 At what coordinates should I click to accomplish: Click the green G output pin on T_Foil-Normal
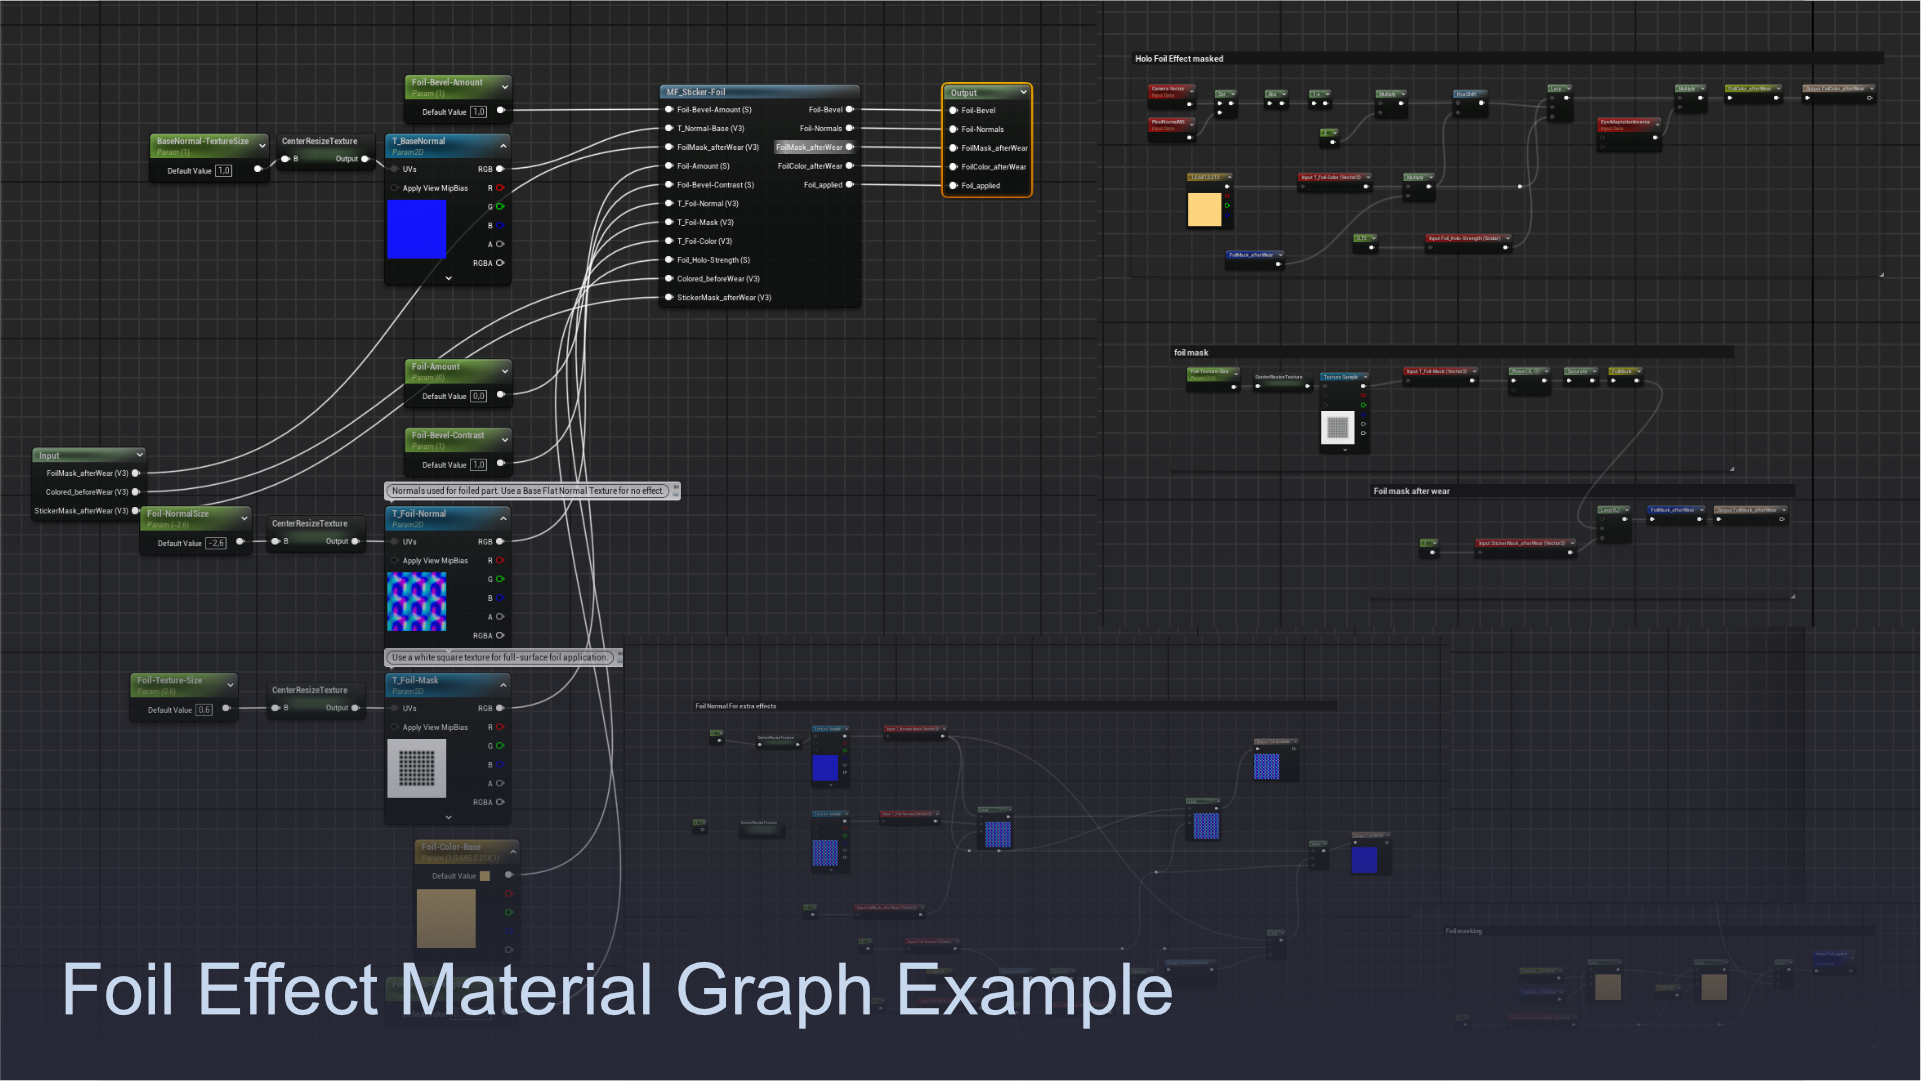[500, 579]
